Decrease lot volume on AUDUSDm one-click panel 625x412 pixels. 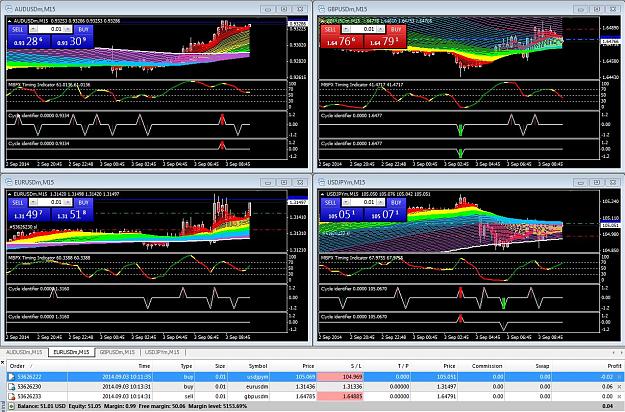point(33,29)
